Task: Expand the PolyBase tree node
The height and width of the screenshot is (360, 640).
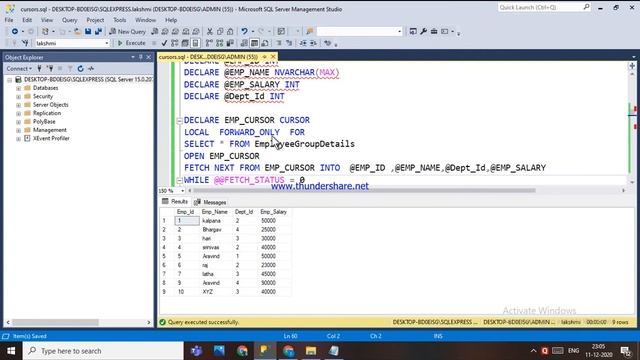Action: [18, 122]
